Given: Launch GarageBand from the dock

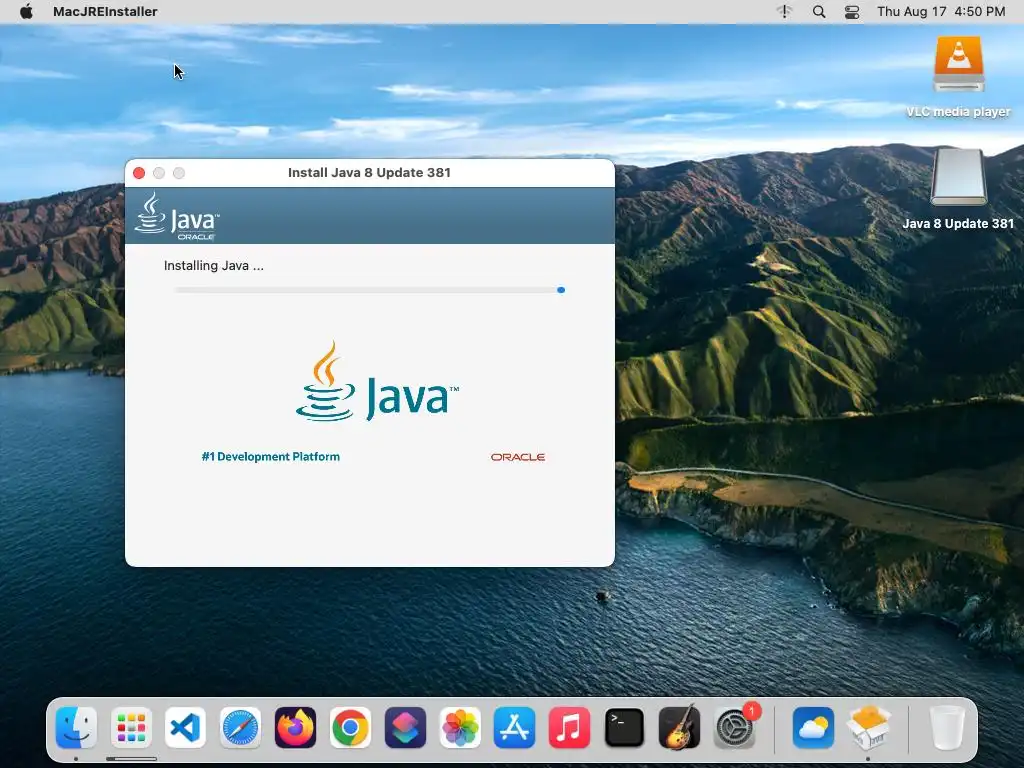Looking at the screenshot, I should 679,728.
